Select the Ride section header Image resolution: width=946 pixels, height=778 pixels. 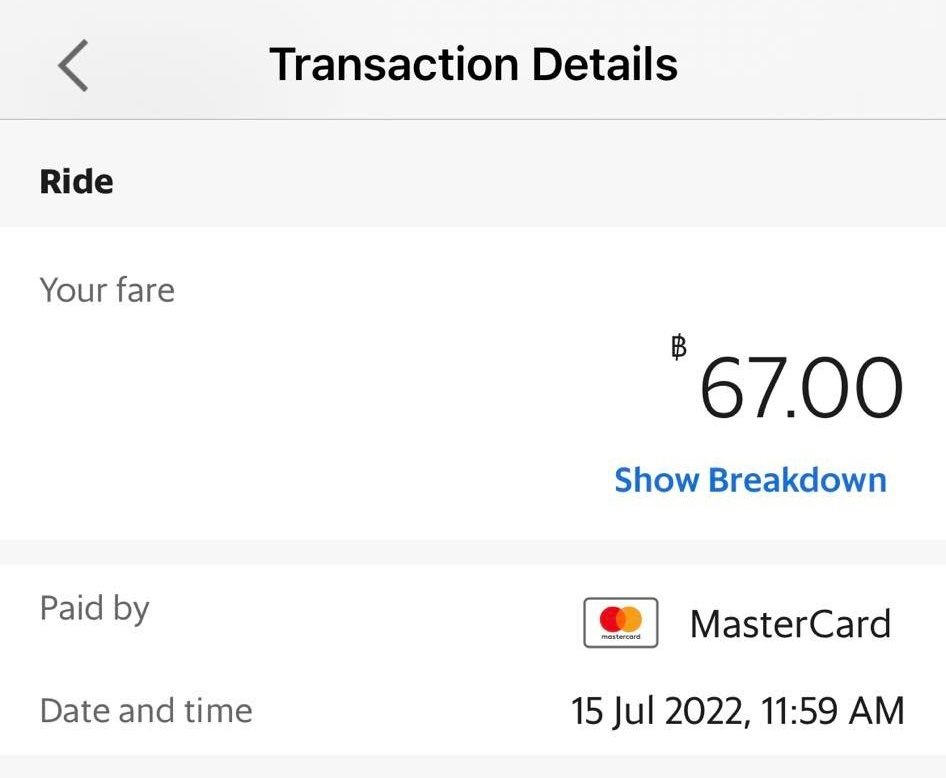coord(76,182)
